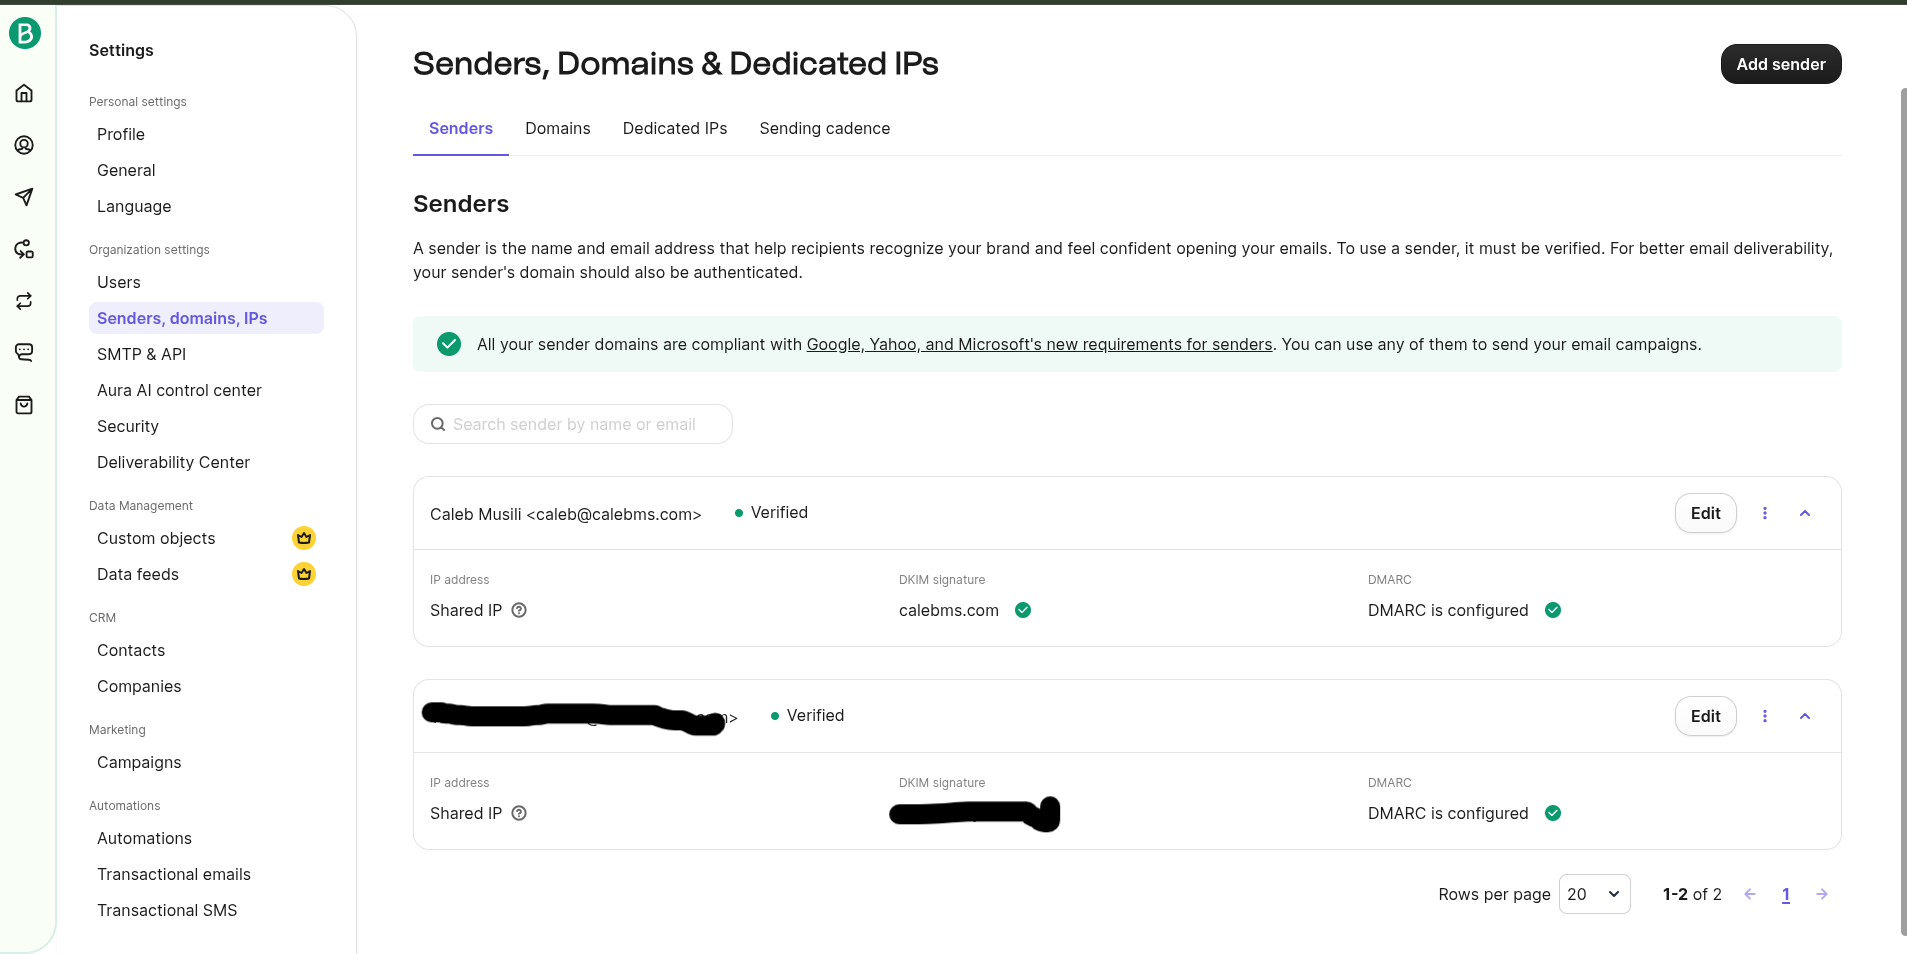
Task: Open the Contacts person icon in left rail
Action: point(24,145)
